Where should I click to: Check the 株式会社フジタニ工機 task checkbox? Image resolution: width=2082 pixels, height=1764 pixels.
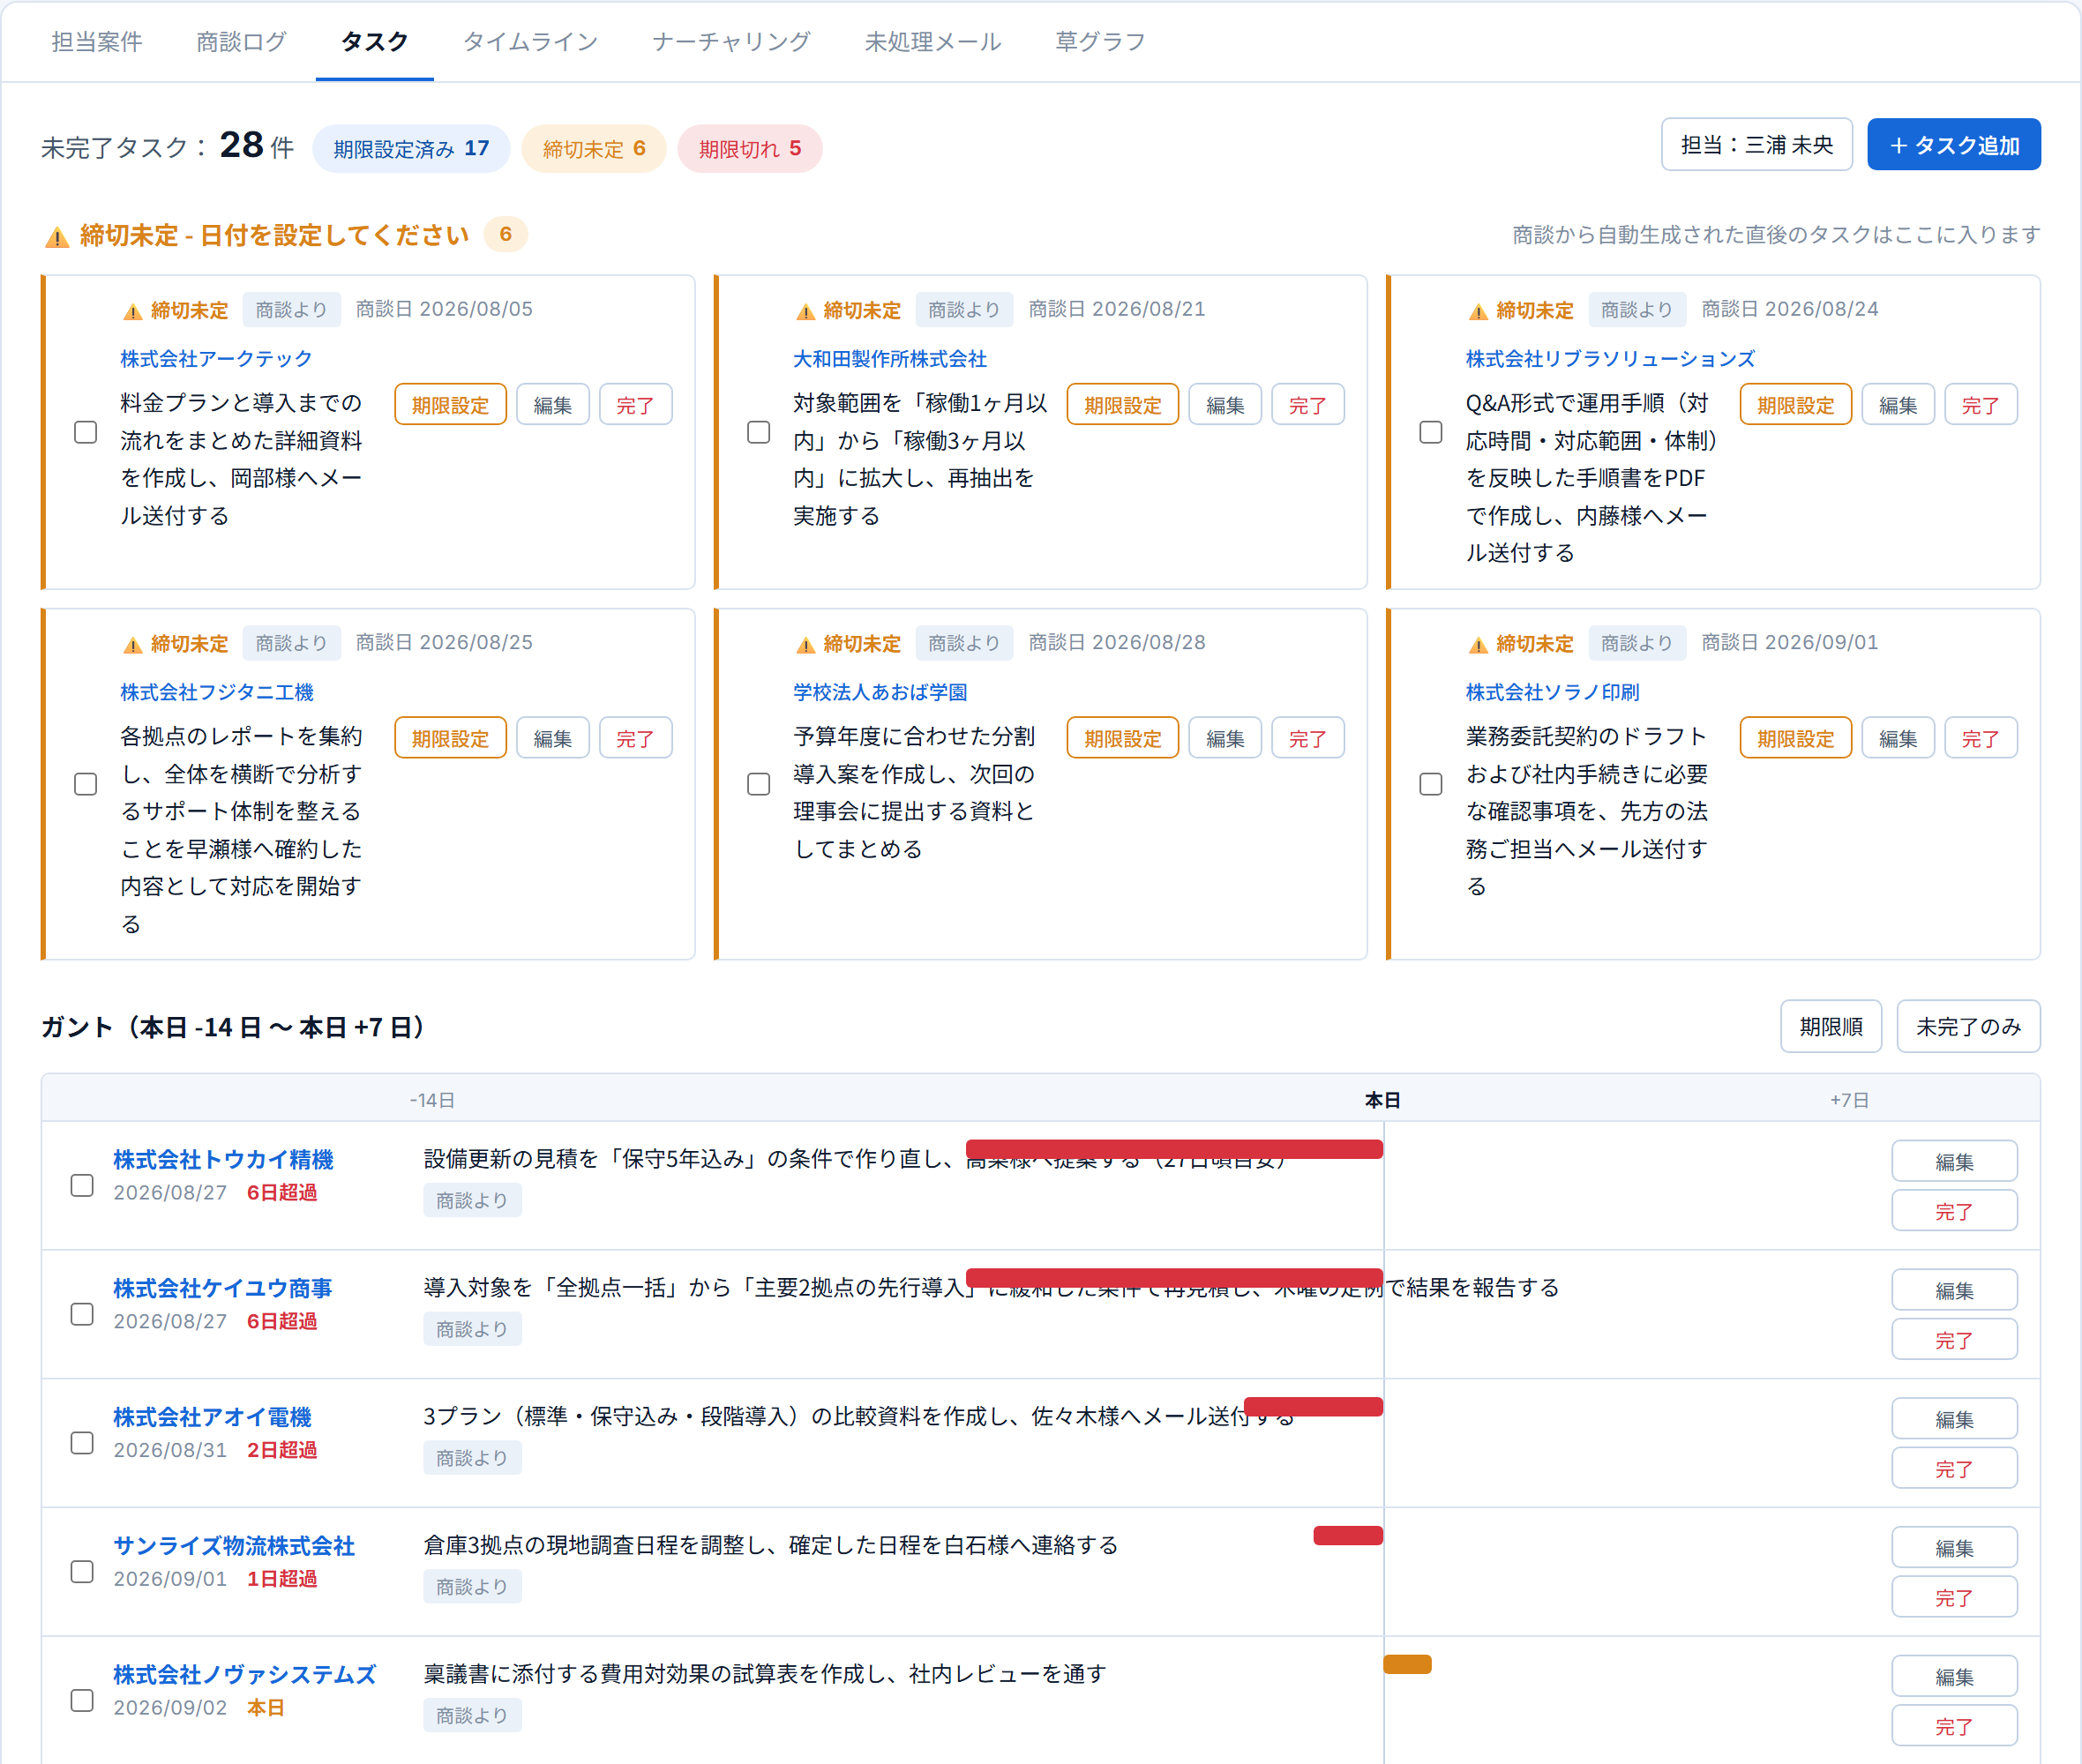pyautogui.click(x=86, y=784)
